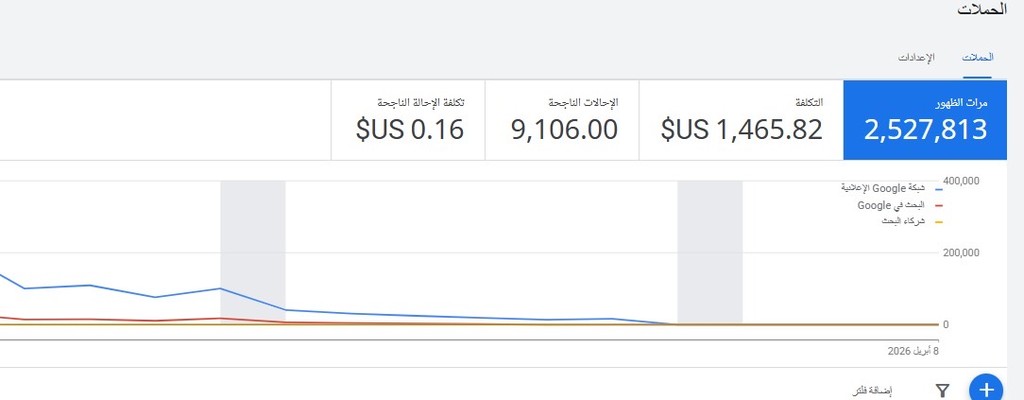Click the filter funnel icon
1024x400 pixels.
tap(942, 390)
